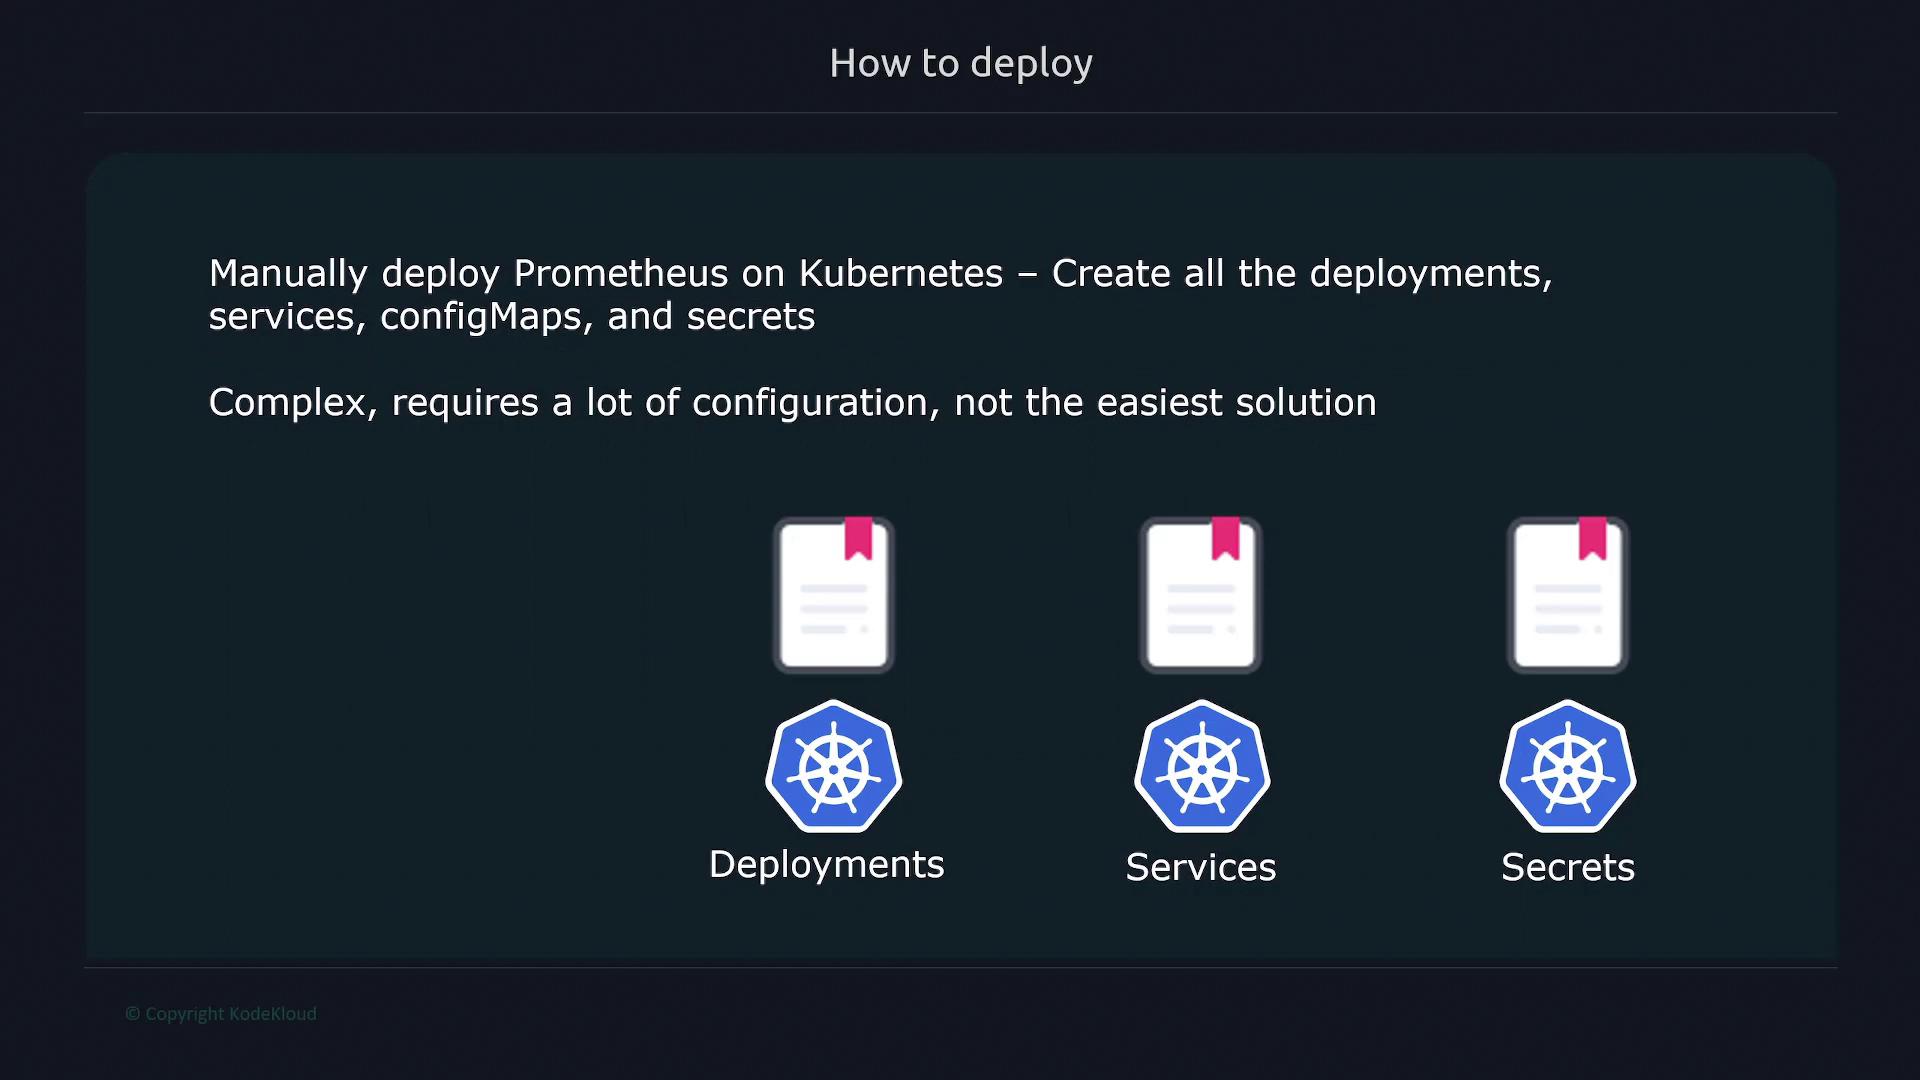Screen dimensions: 1920x1080
Task: Click the Services label
Action: click(x=1200, y=867)
